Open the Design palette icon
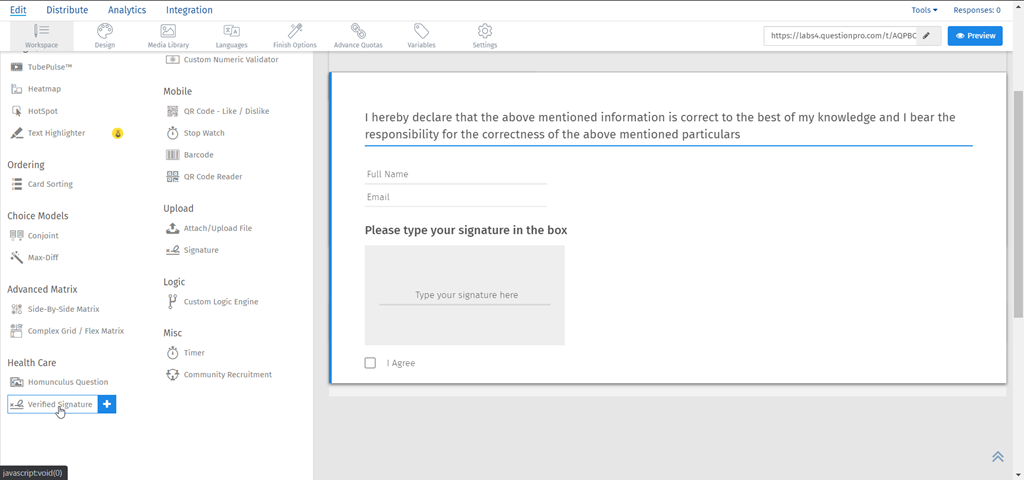Image resolution: width=1024 pixels, height=481 pixels. tap(104, 36)
